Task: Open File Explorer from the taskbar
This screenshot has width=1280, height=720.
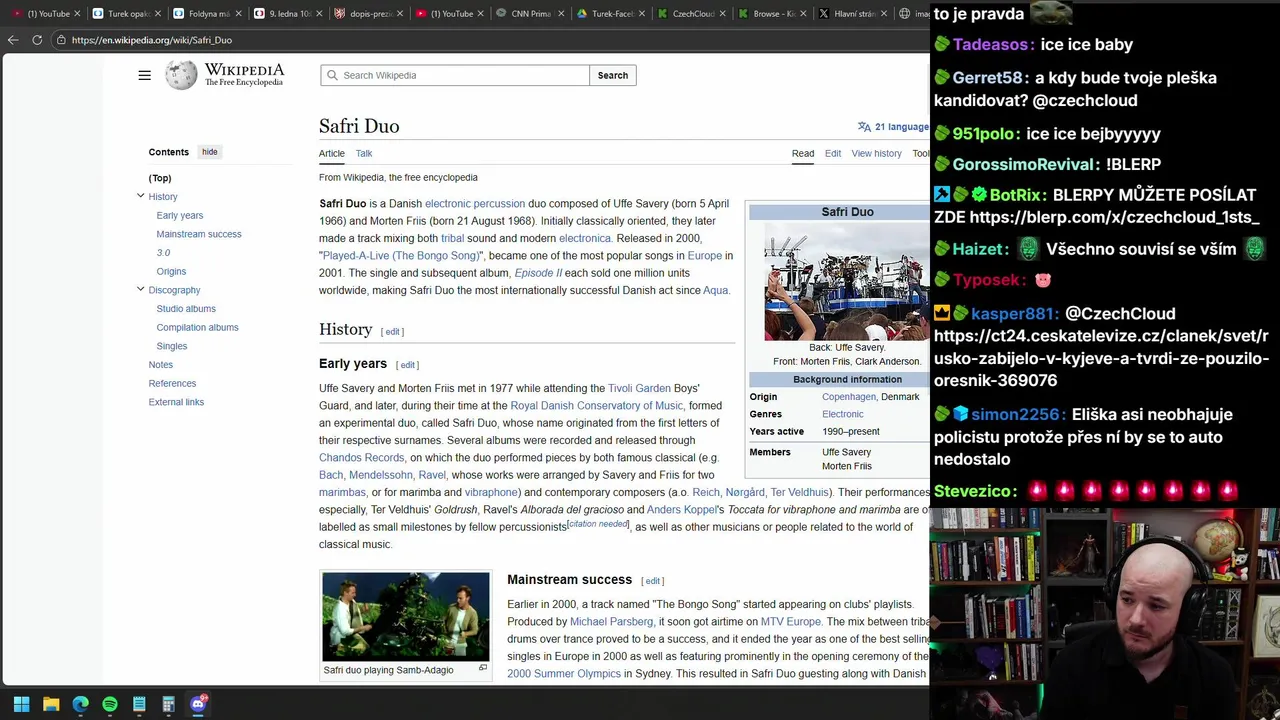Action: (x=51, y=704)
